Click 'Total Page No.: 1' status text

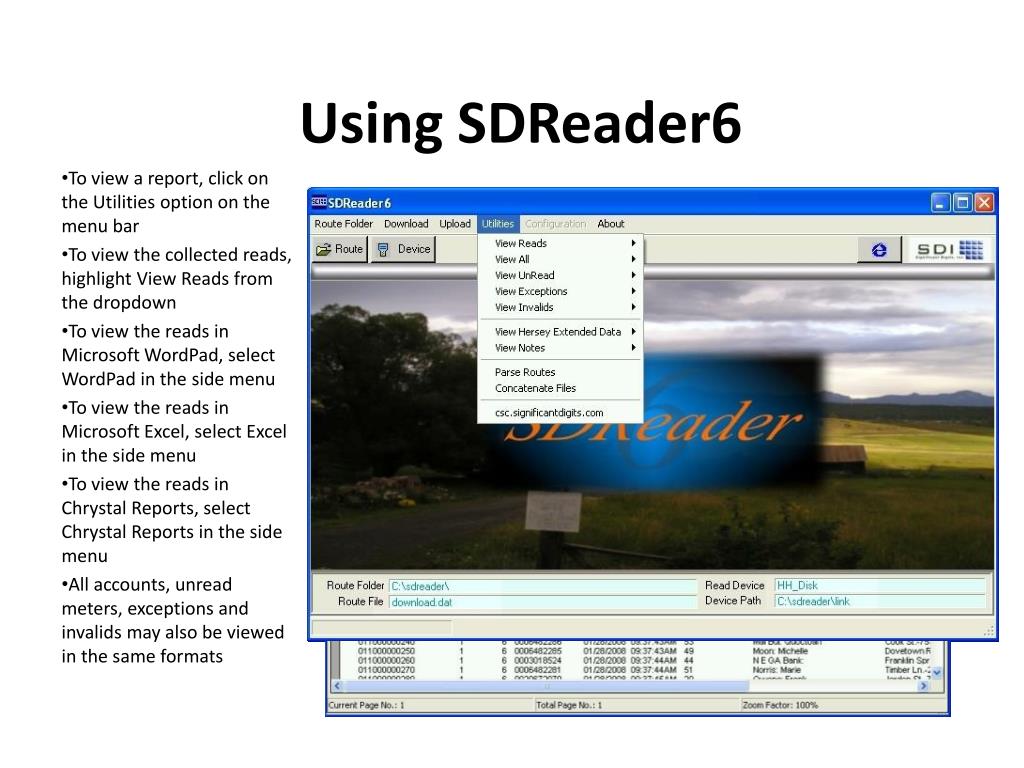[569, 705]
